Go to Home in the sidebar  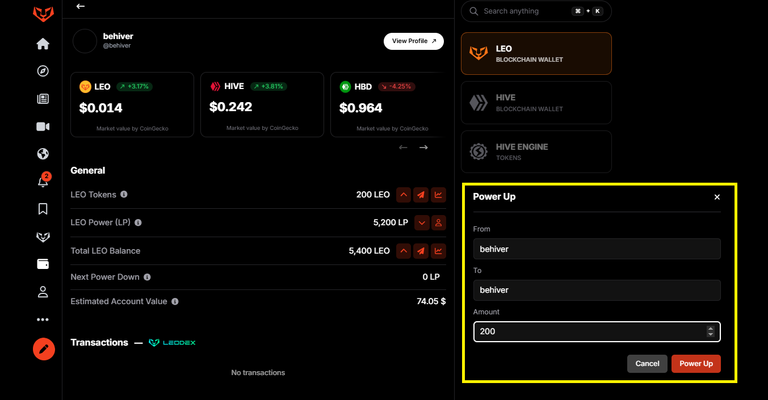point(43,44)
